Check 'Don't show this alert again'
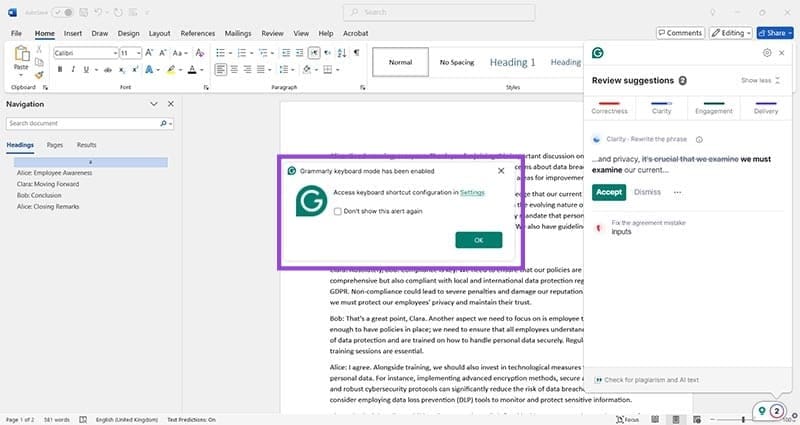This screenshot has height=425, width=800. (x=337, y=211)
